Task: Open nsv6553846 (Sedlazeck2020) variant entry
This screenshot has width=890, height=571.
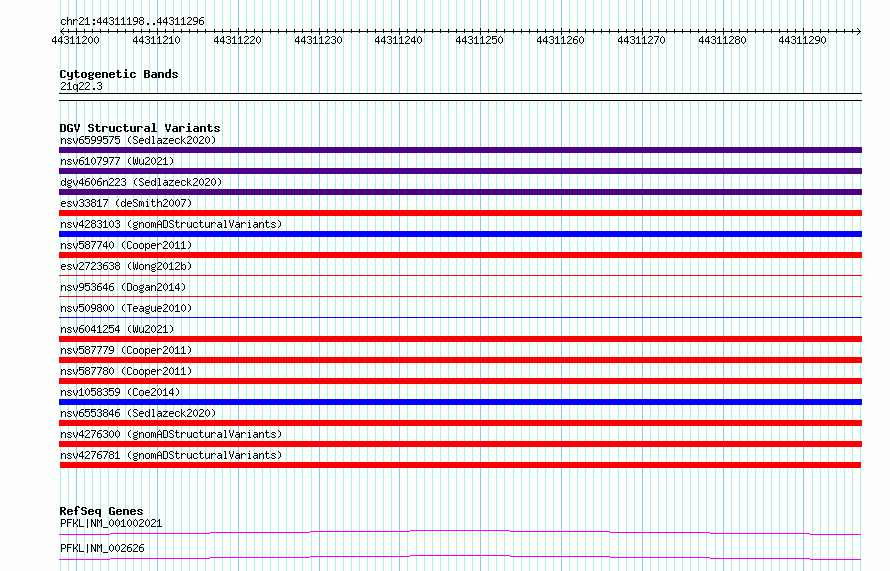Action: point(138,413)
